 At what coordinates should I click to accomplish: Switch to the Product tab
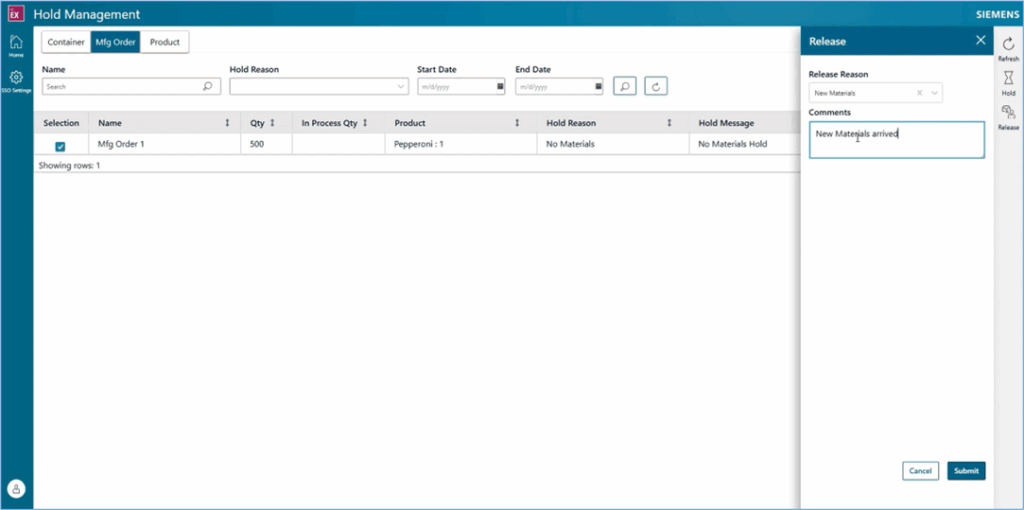coord(165,42)
